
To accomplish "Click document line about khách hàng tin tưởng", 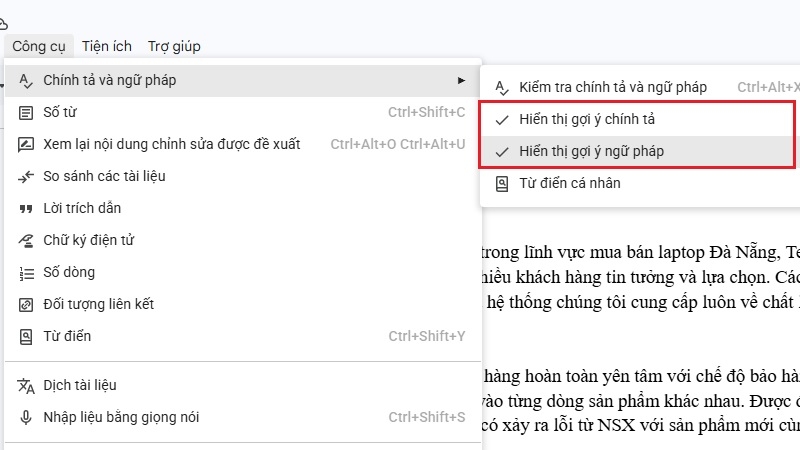I will coord(640,278).
